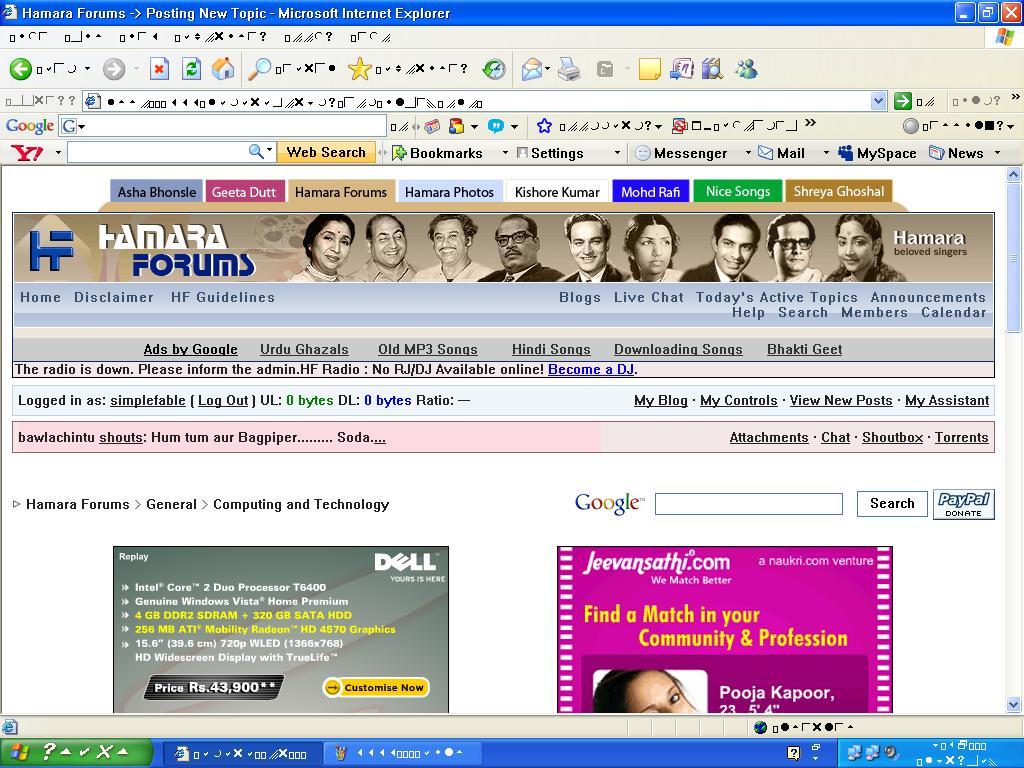Click the grey Forward arrow button
The width and height of the screenshot is (1024, 768).
[x=114, y=69]
